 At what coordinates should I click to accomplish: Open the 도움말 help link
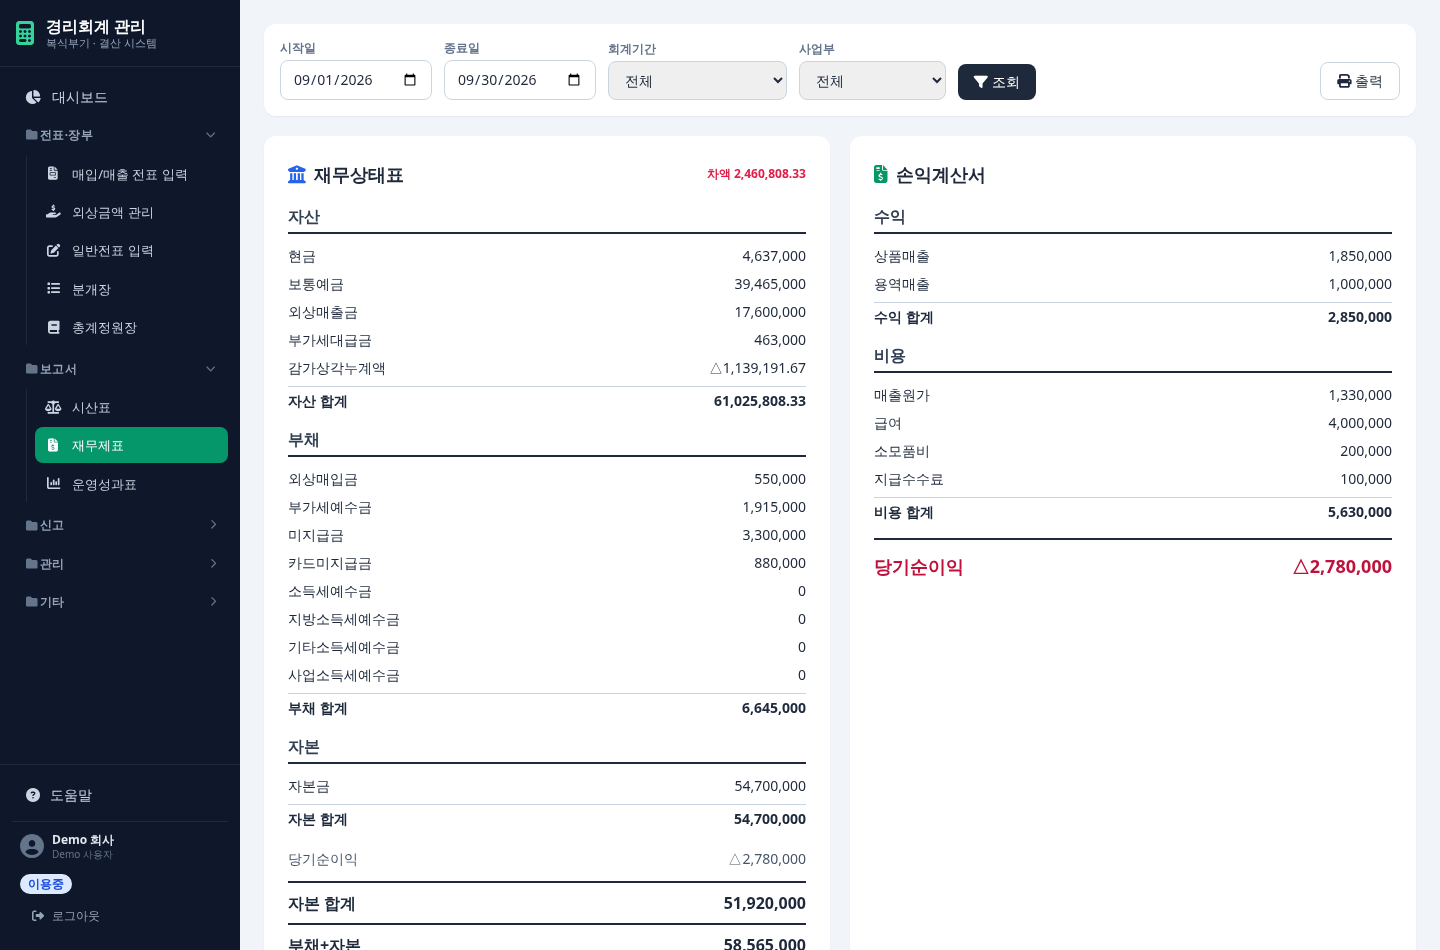coord(120,795)
